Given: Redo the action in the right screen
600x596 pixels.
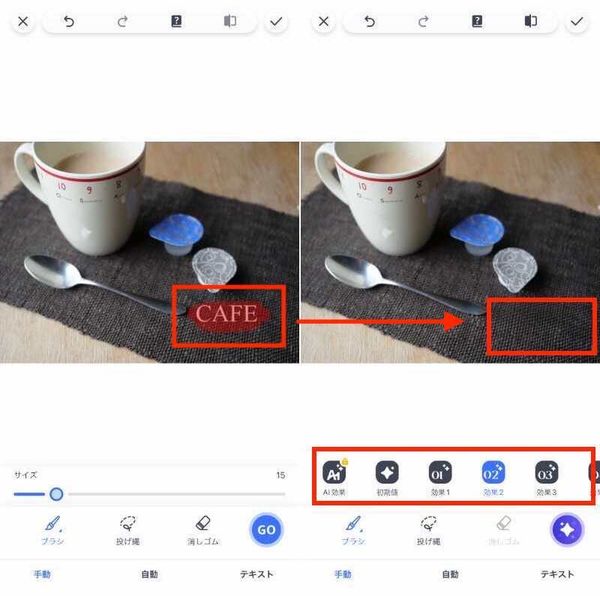Looking at the screenshot, I should click(x=423, y=22).
